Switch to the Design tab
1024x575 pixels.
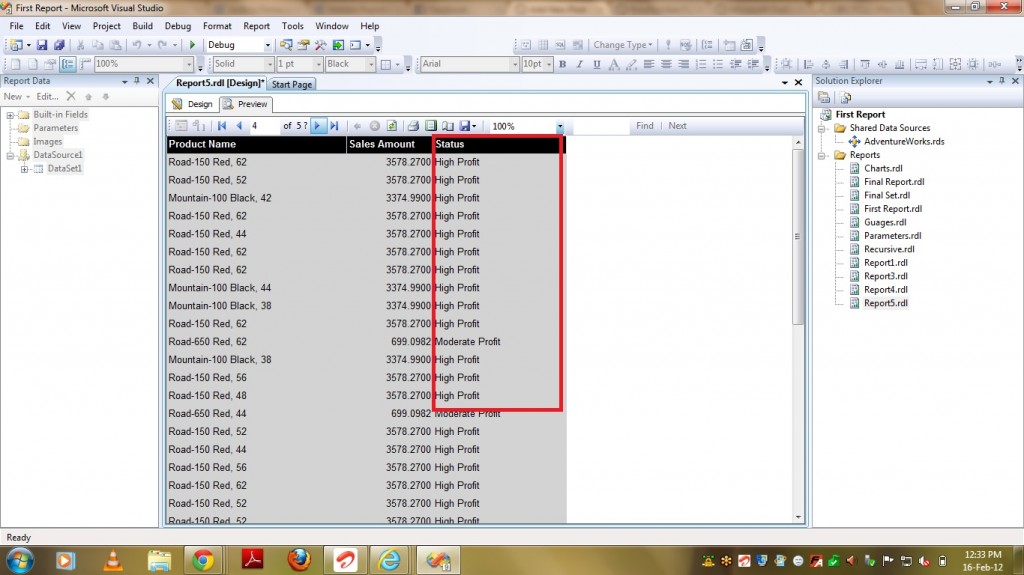(193, 104)
